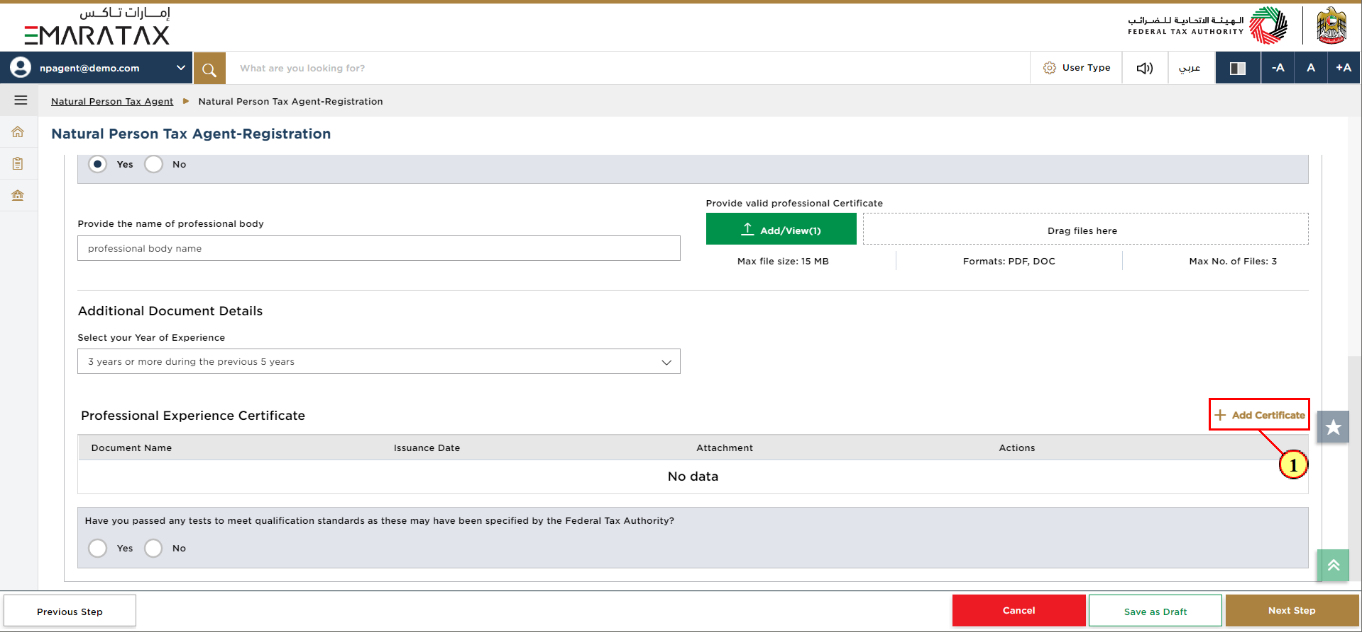
Task: Open the institution sidebar icon
Action: pyautogui.click(x=18, y=195)
